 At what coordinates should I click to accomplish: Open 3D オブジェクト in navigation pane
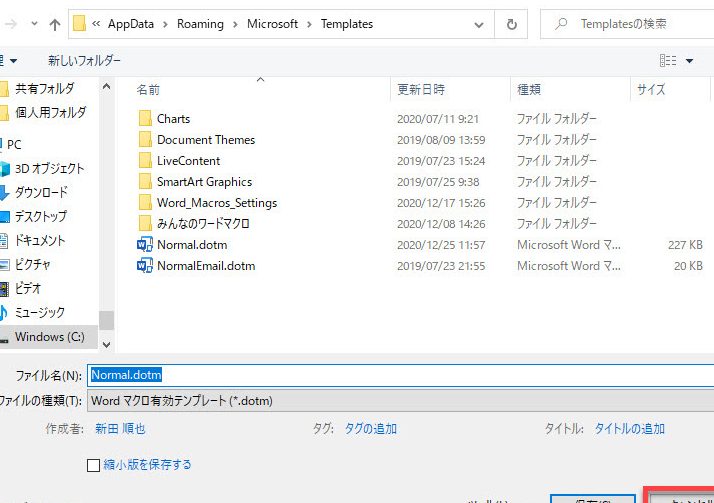tap(49, 168)
